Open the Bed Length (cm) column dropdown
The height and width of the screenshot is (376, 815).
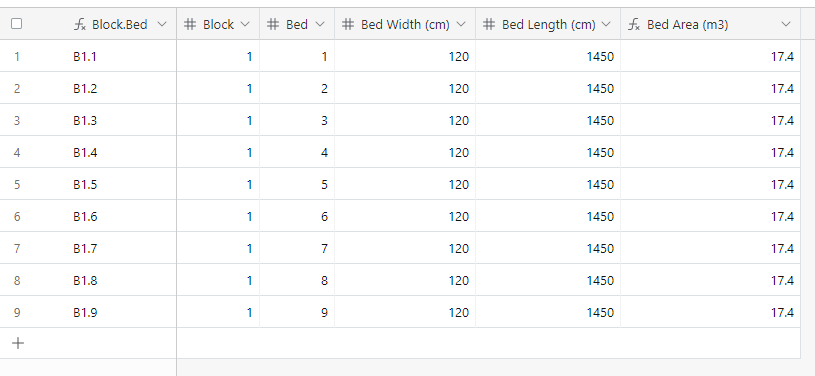pos(606,24)
